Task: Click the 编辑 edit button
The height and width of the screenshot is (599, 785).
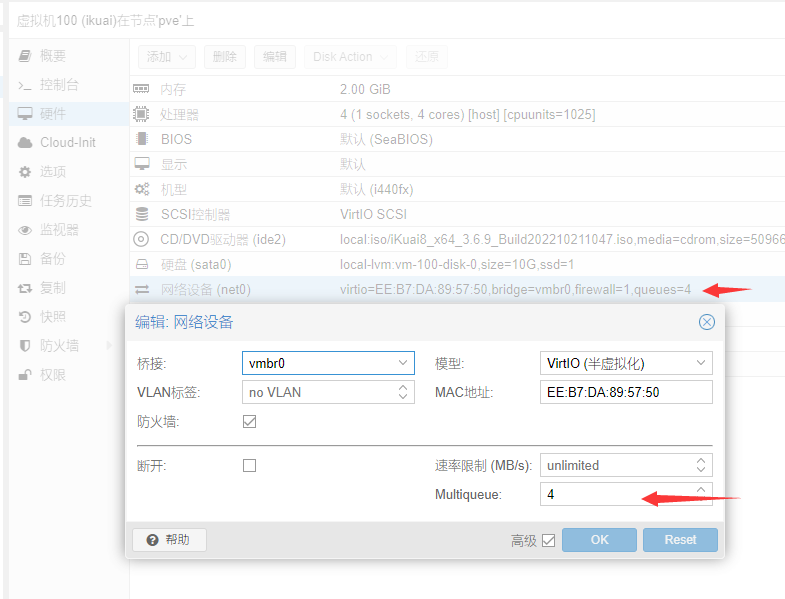Action: (x=275, y=57)
